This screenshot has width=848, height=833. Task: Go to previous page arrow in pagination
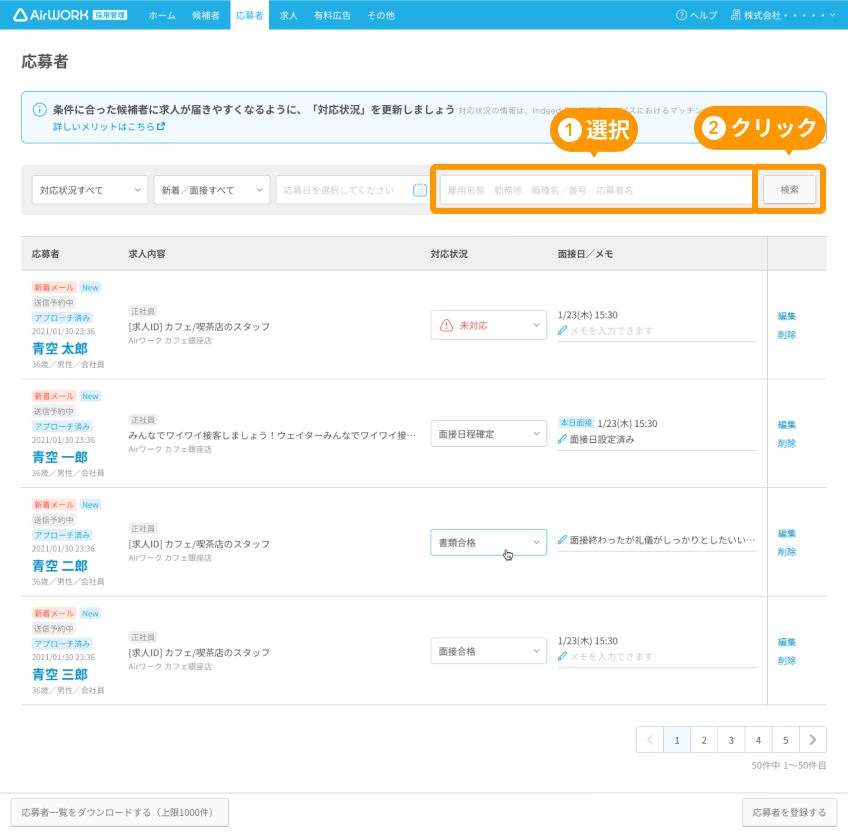point(650,739)
